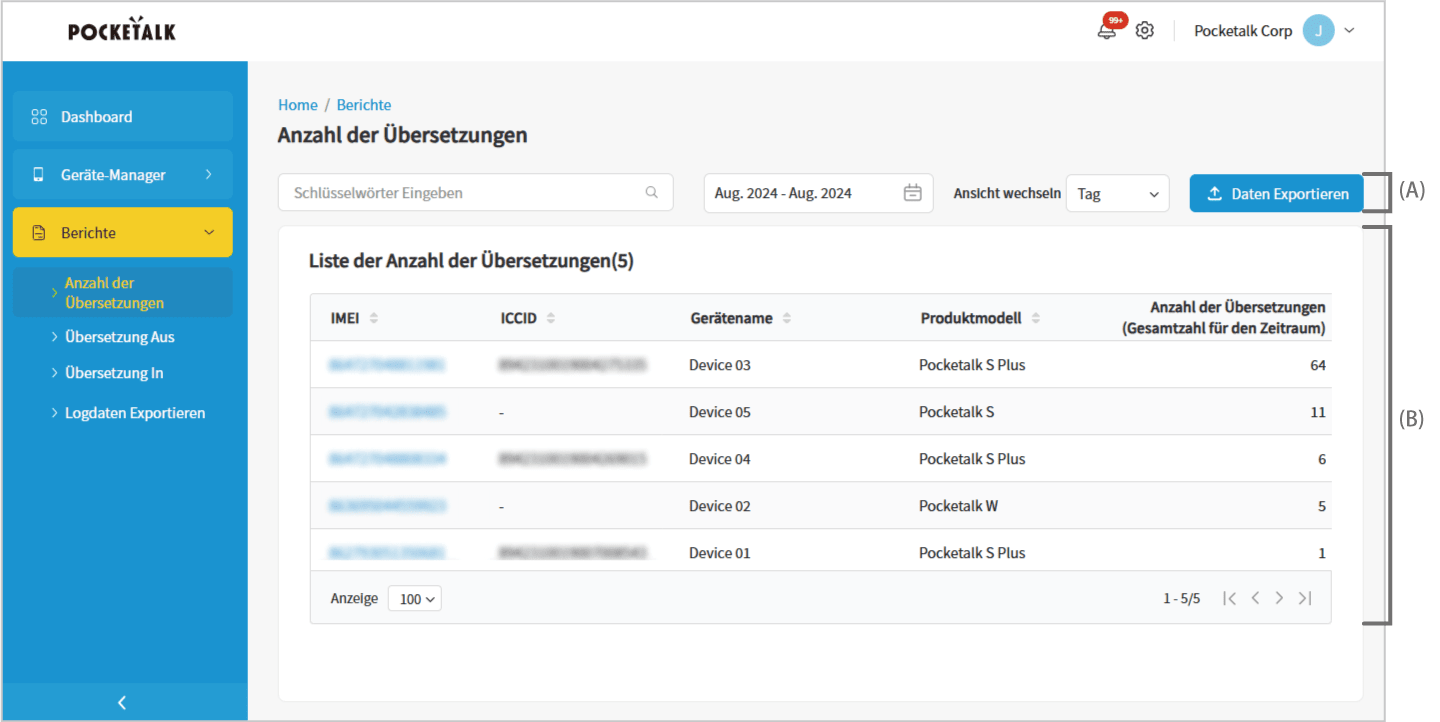This screenshot has width=1440, height=722.
Task: Click the Dashboard grid icon
Action: pos(39,117)
